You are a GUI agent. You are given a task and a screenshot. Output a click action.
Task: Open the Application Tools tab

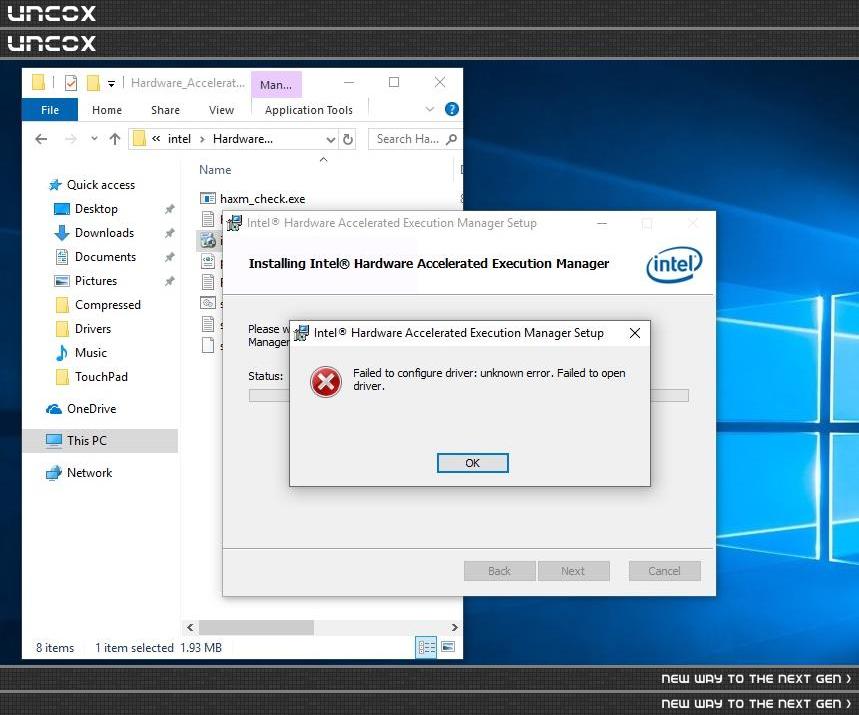coord(308,110)
